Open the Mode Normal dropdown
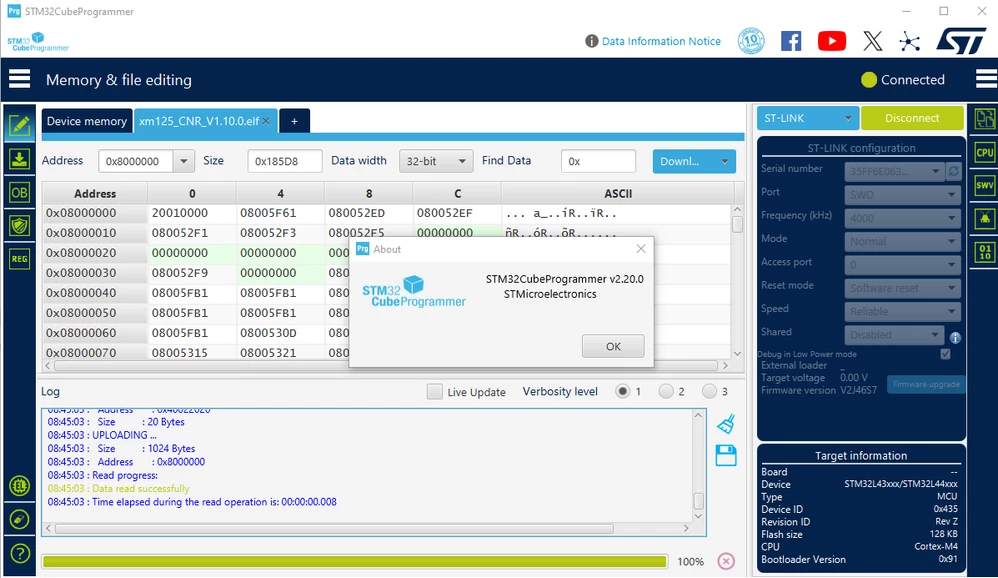This screenshot has height=578, width=998. (902, 242)
